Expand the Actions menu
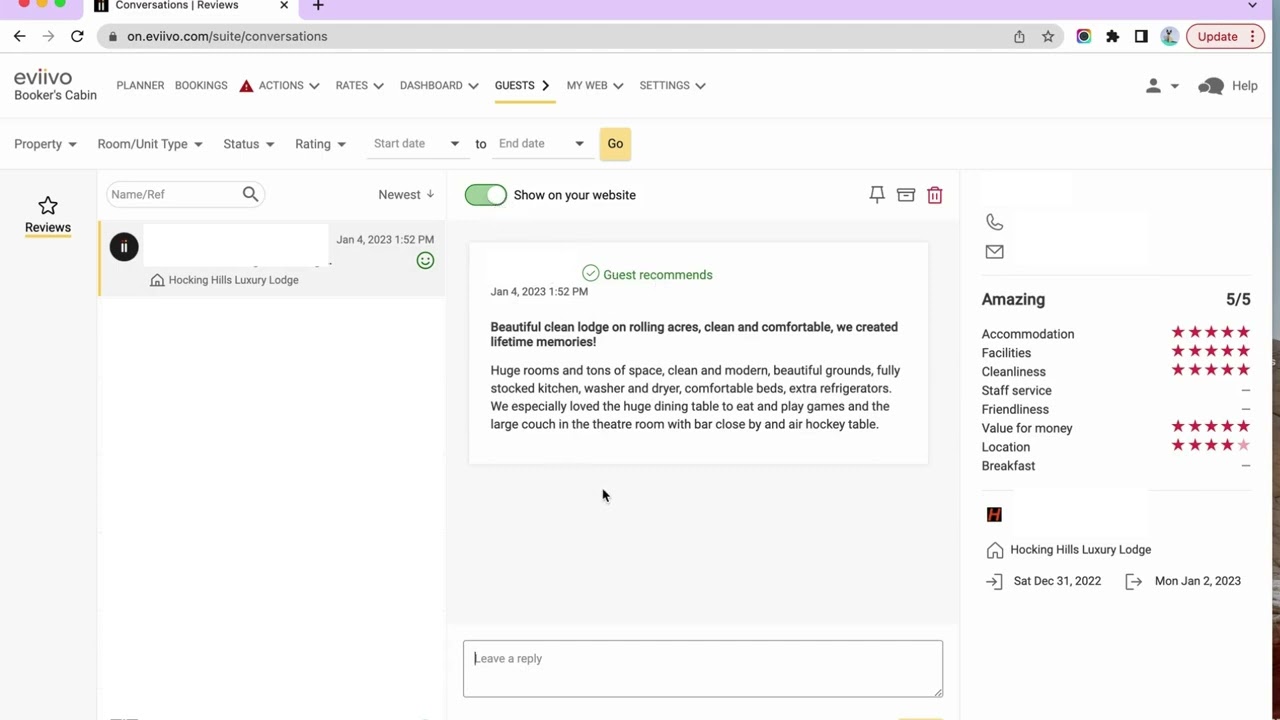Screen dimensions: 1280x720 289,86
